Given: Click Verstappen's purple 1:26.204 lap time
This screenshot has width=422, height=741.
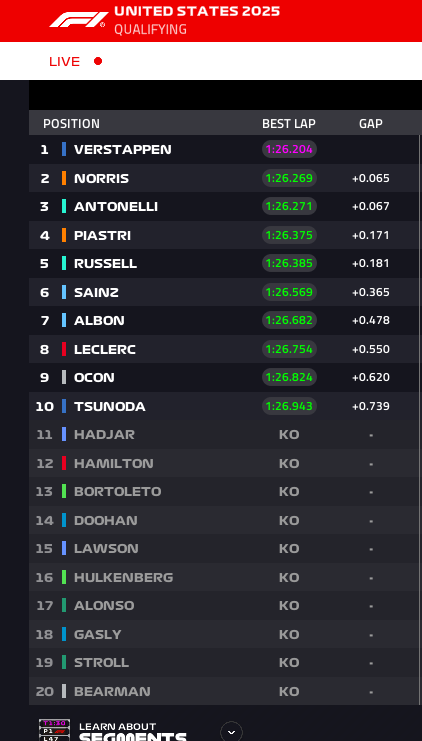Looking at the screenshot, I should point(289,149).
